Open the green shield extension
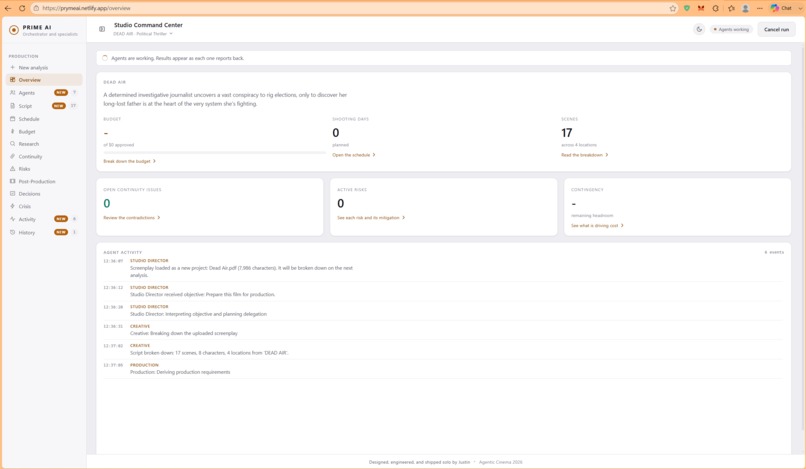Image resolution: width=806 pixels, height=469 pixels. (687, 8)
